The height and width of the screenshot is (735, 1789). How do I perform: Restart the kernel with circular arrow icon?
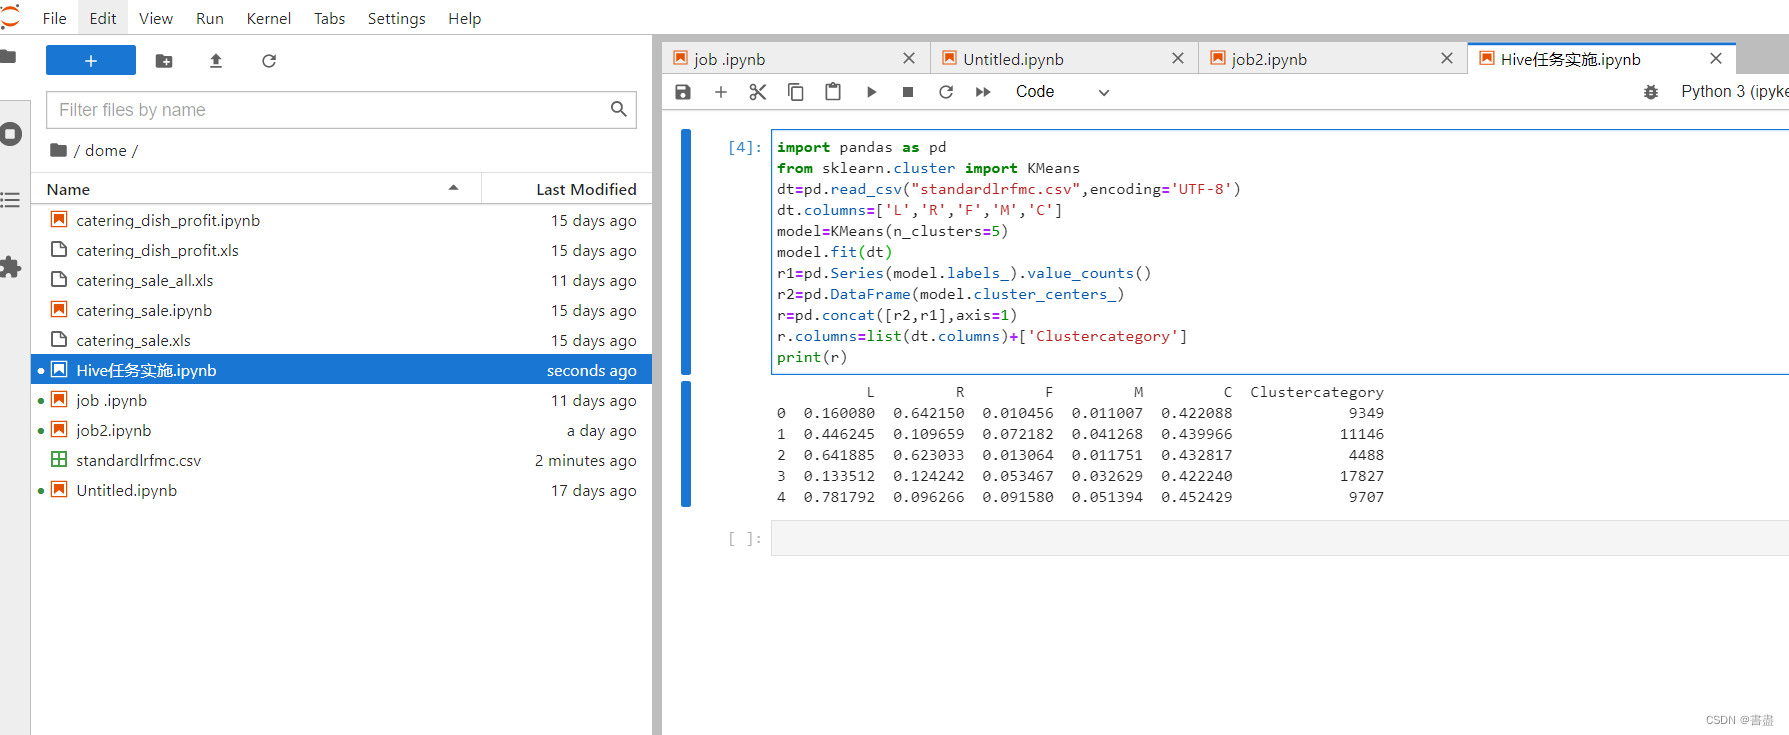pos(946,92)
